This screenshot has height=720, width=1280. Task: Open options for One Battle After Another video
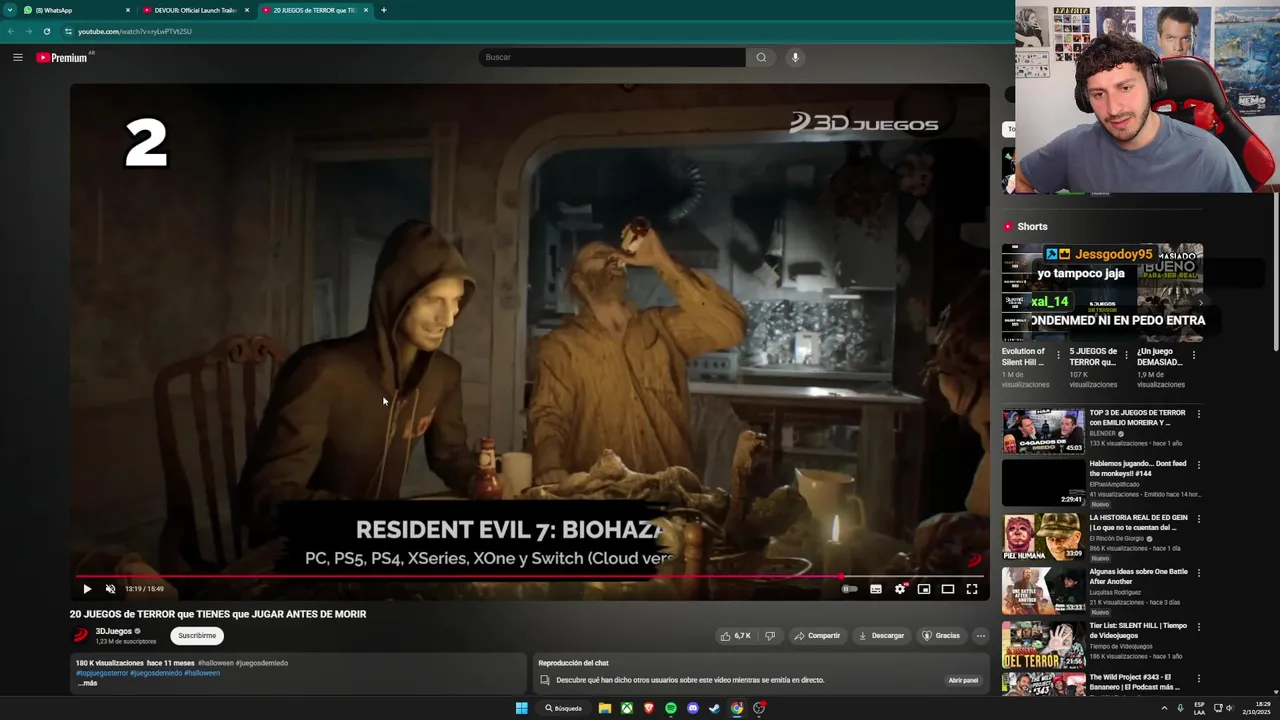tap(1199, 573)
